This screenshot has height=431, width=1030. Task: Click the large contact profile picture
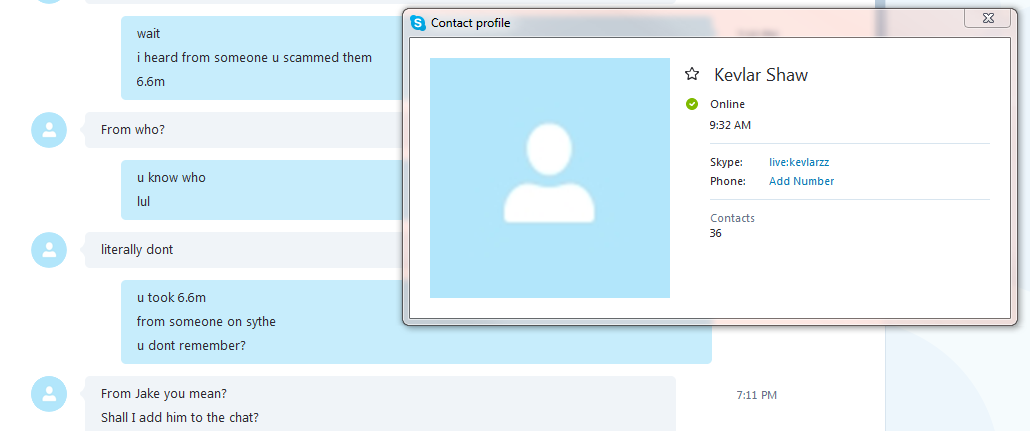[550, 178]
